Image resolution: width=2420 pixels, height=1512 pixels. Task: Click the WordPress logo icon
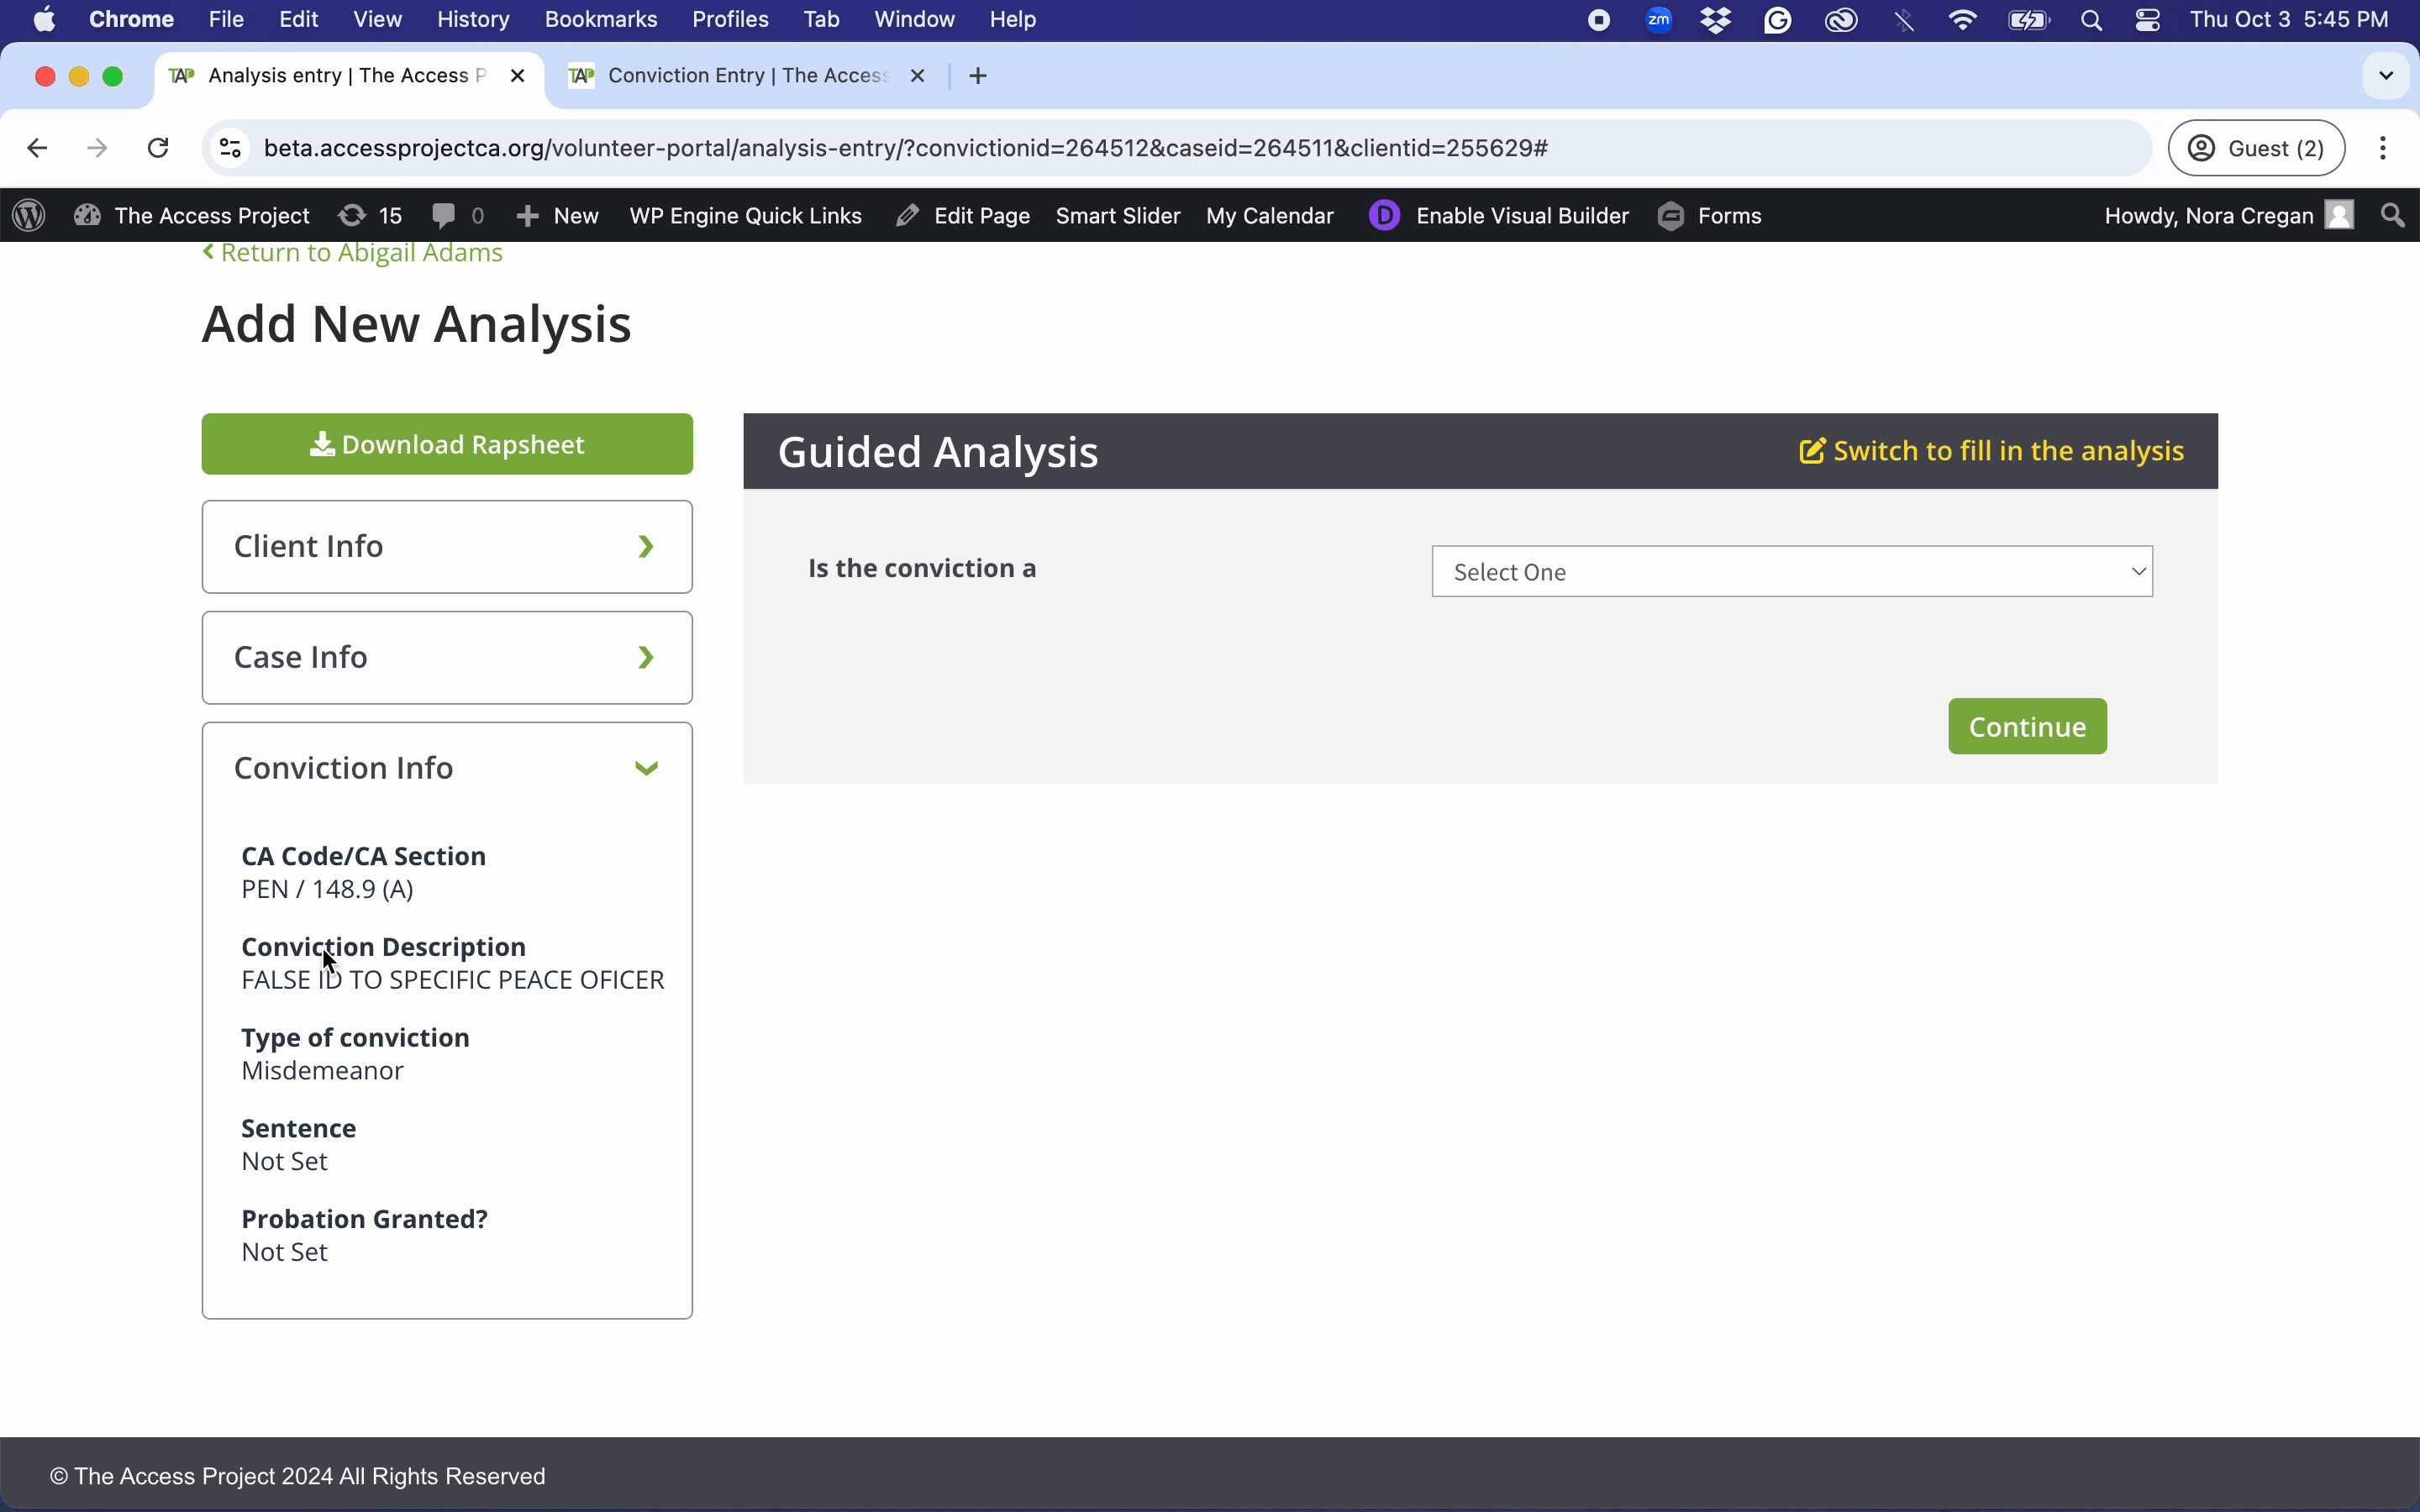tap(29, 215)
